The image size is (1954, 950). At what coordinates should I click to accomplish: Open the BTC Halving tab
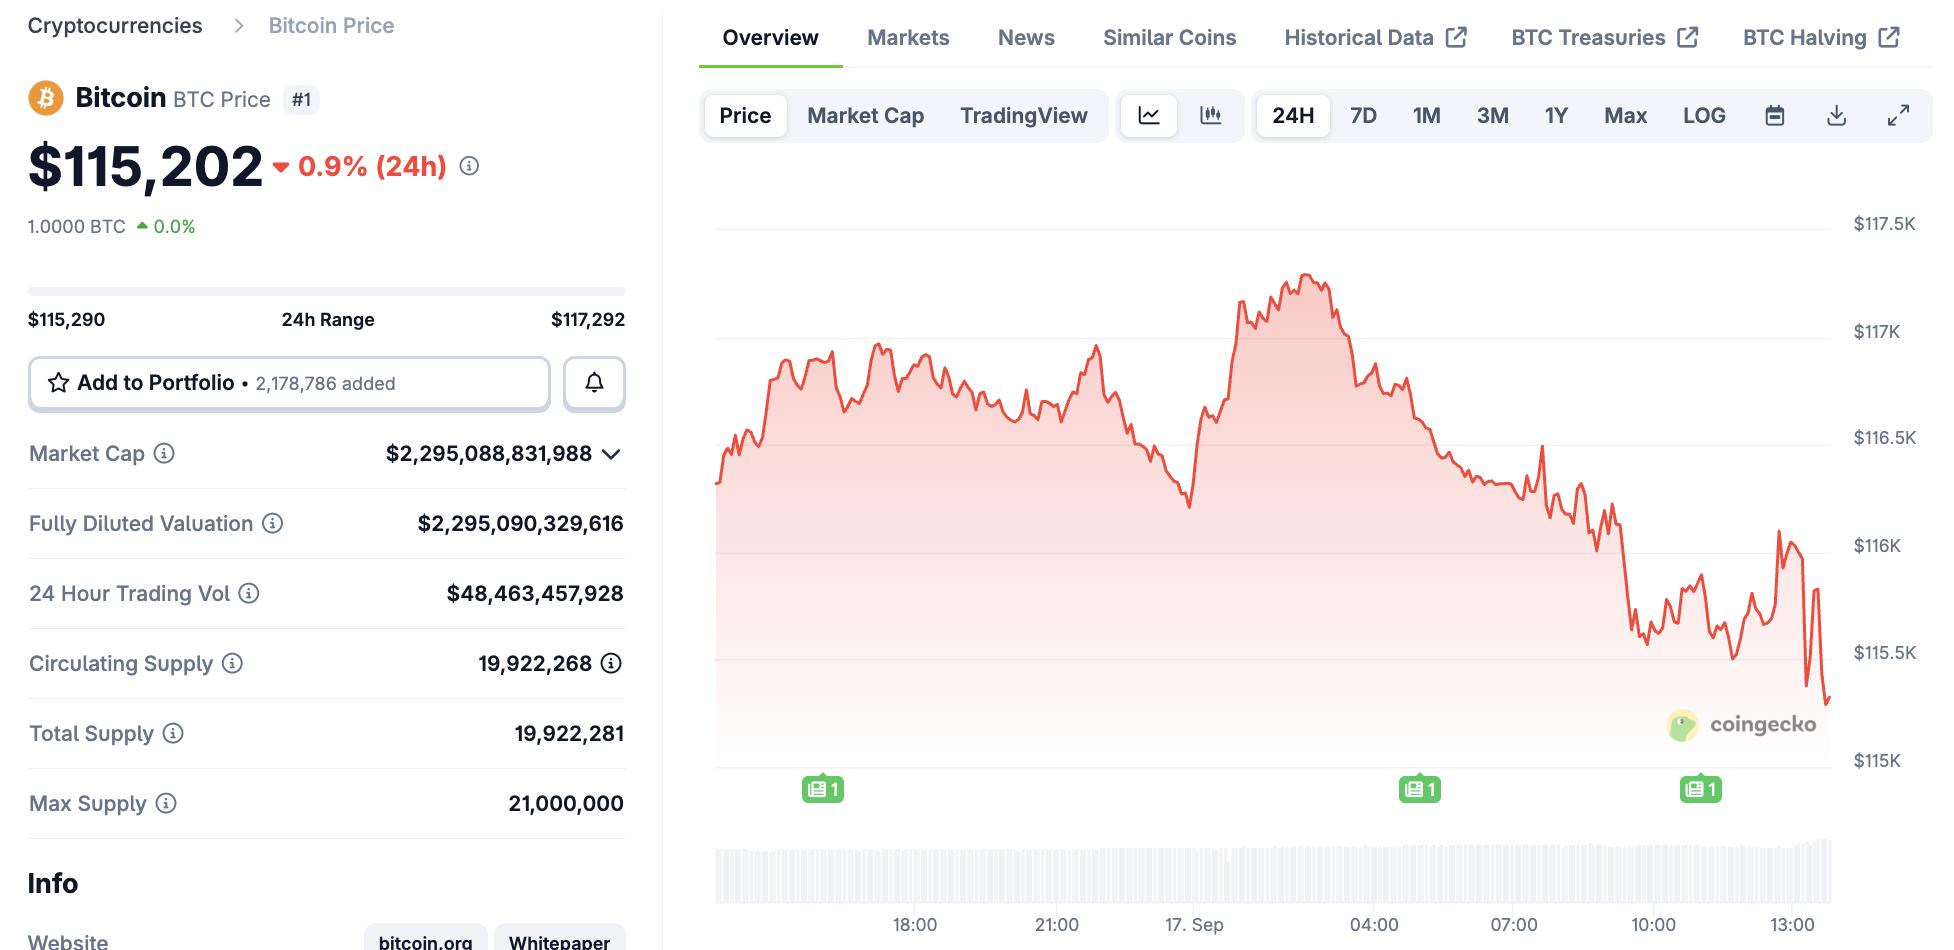1821,38
